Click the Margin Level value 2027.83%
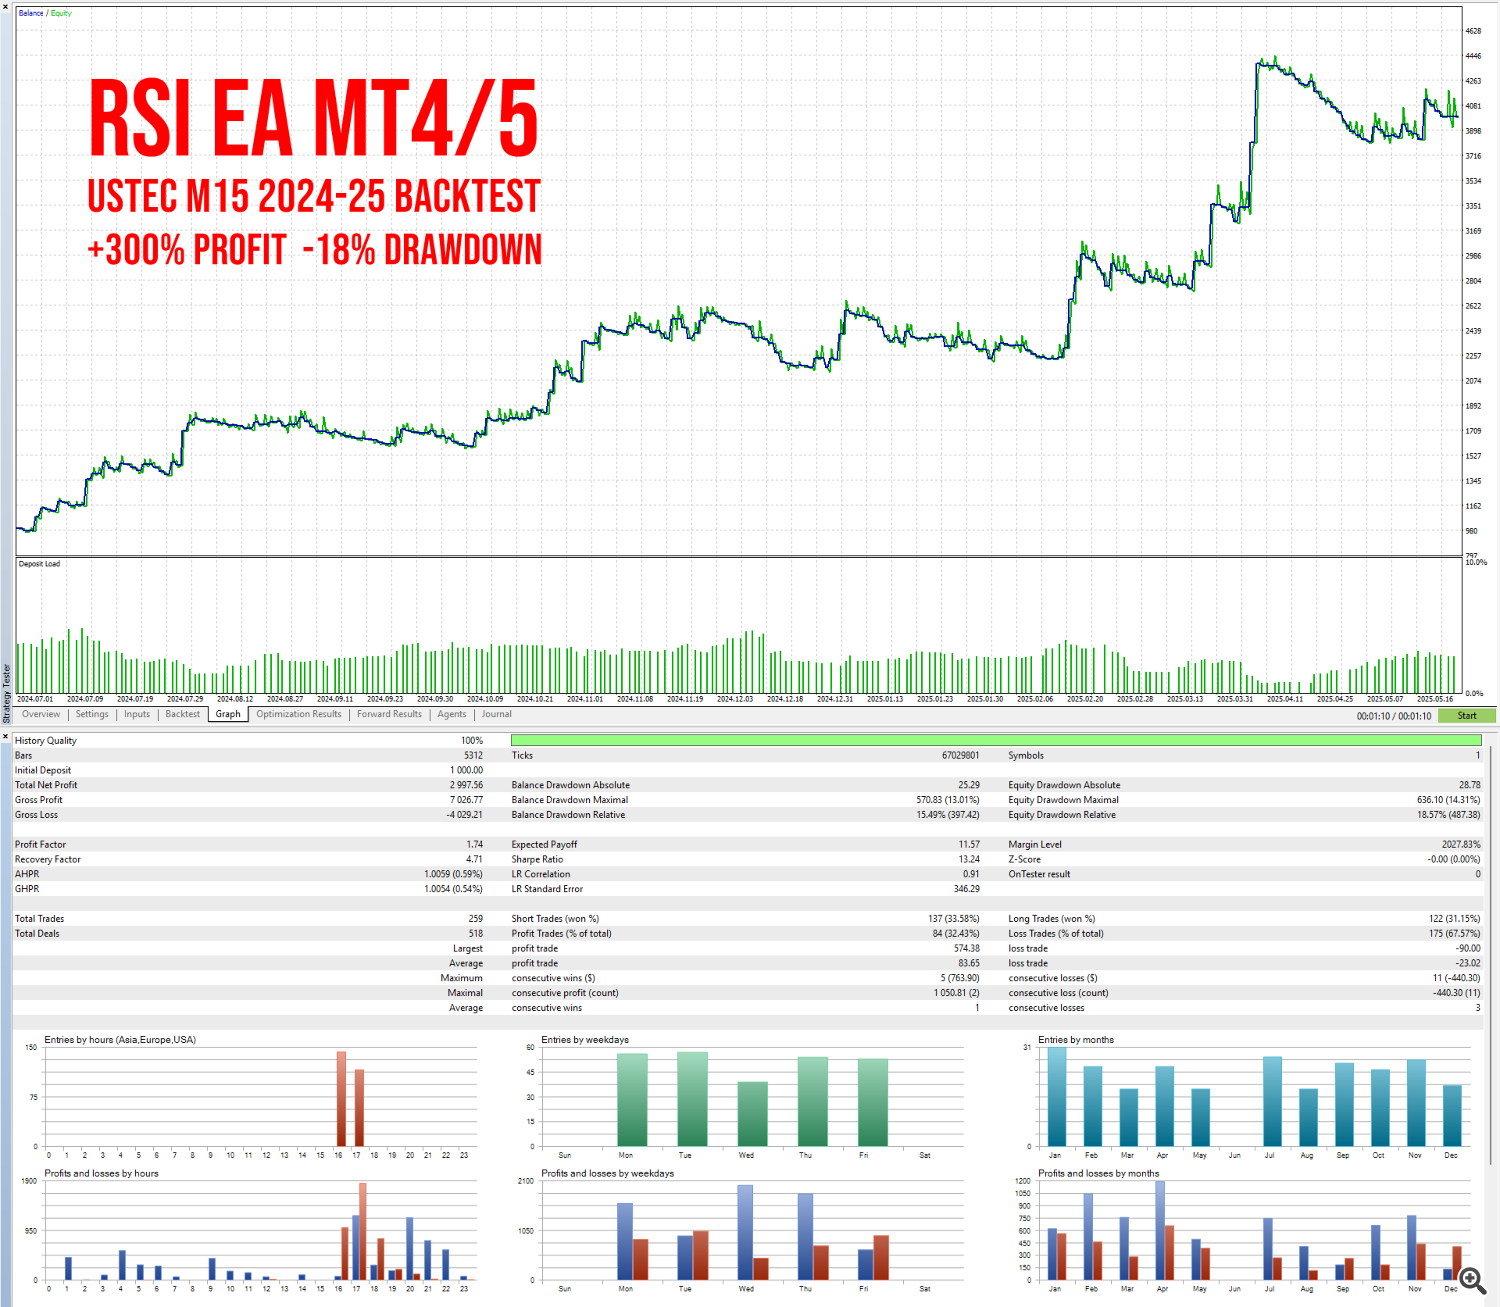Viewport: 1500px width, 1307px height. tap(1462, 844)
